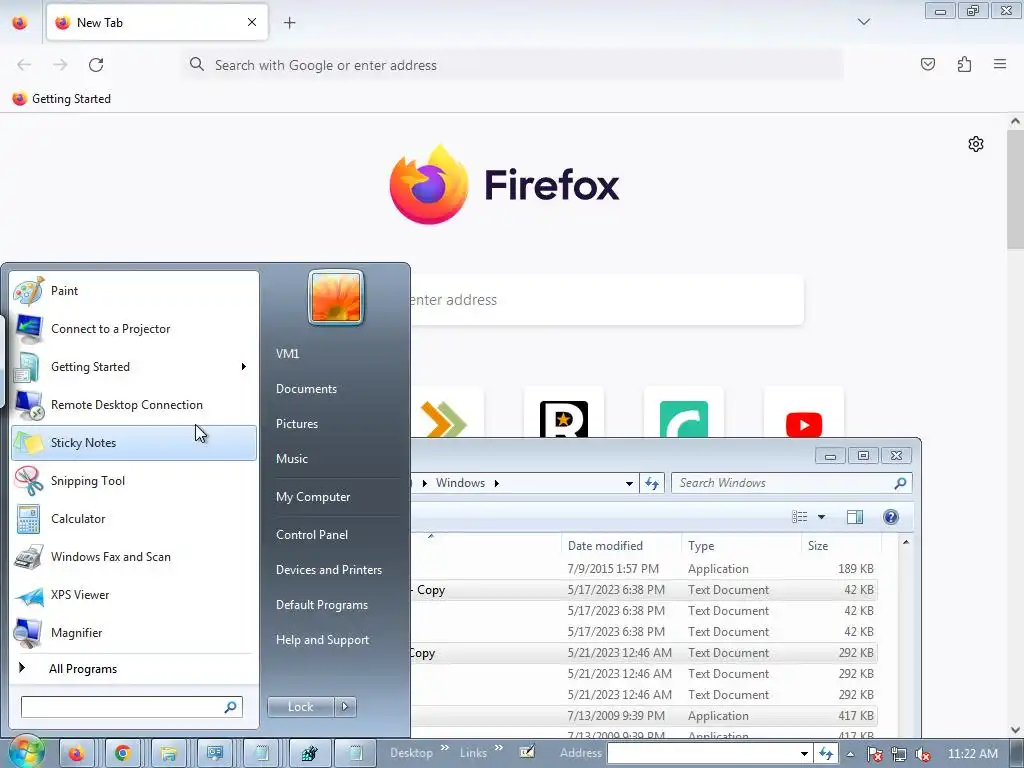The width and height of the screenshot is (1024, 768).
Task: Click the Lock button
Action: pyautogui.click(x=300, y=707)
